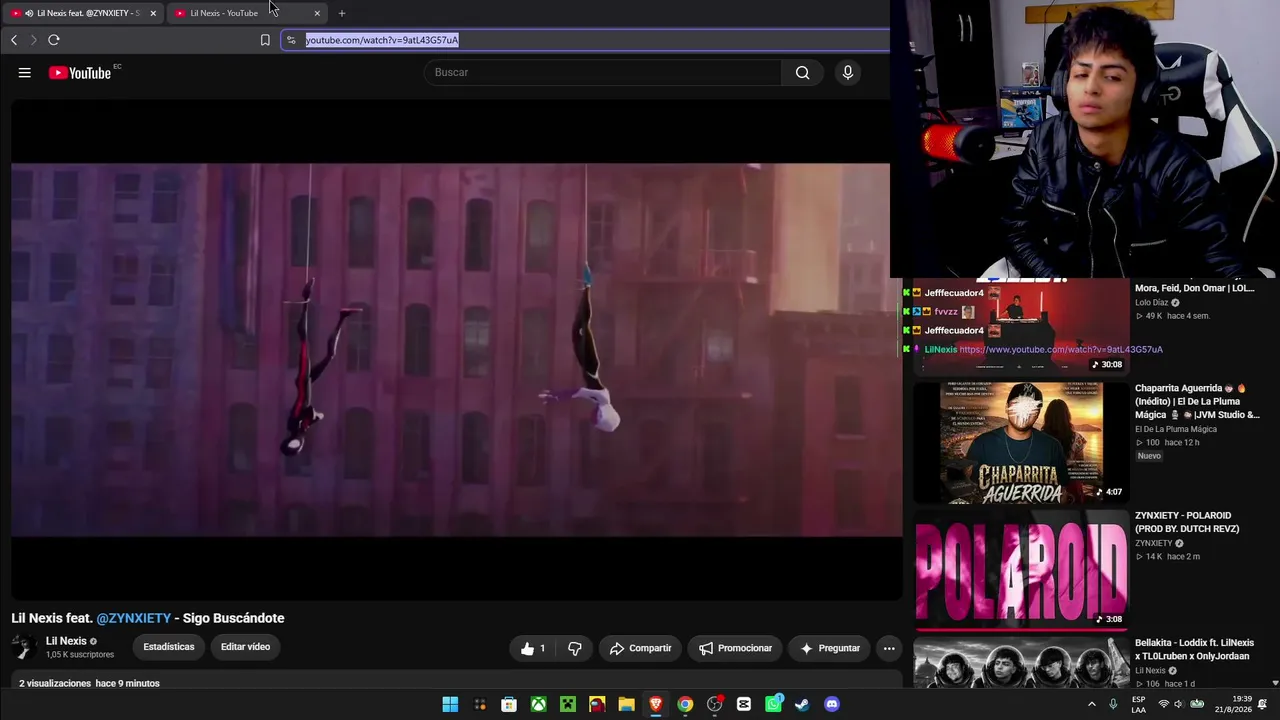Click the address bar URL
Image resolution: width=1280 pixels, height=720 pixels.
[x=382, y=40]
